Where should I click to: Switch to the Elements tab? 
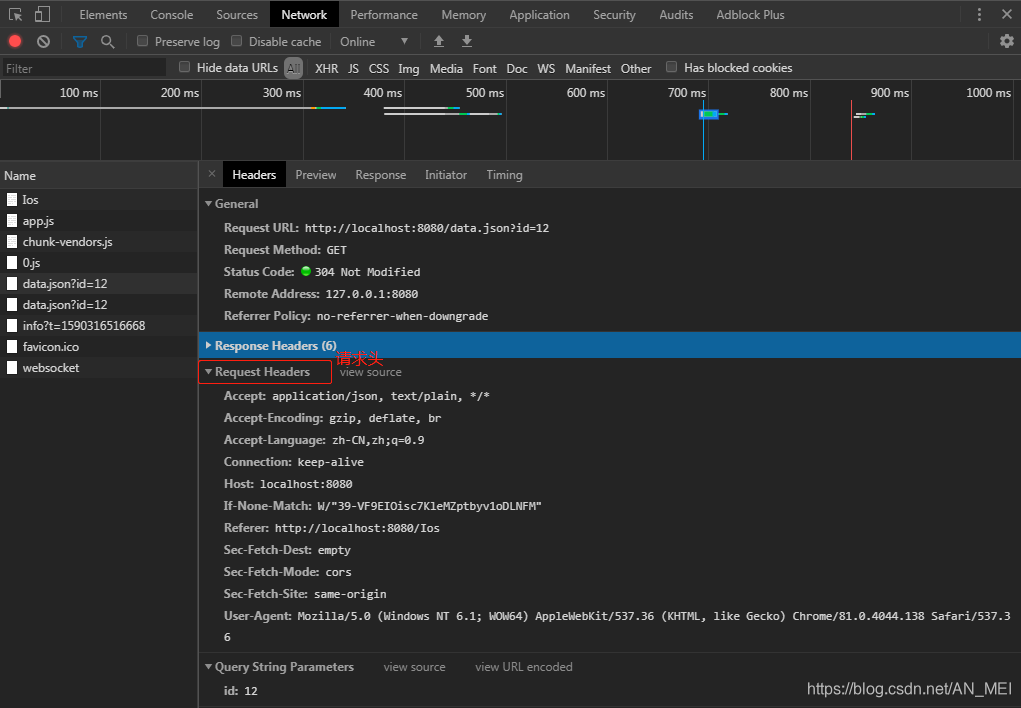tap(104, 14)
